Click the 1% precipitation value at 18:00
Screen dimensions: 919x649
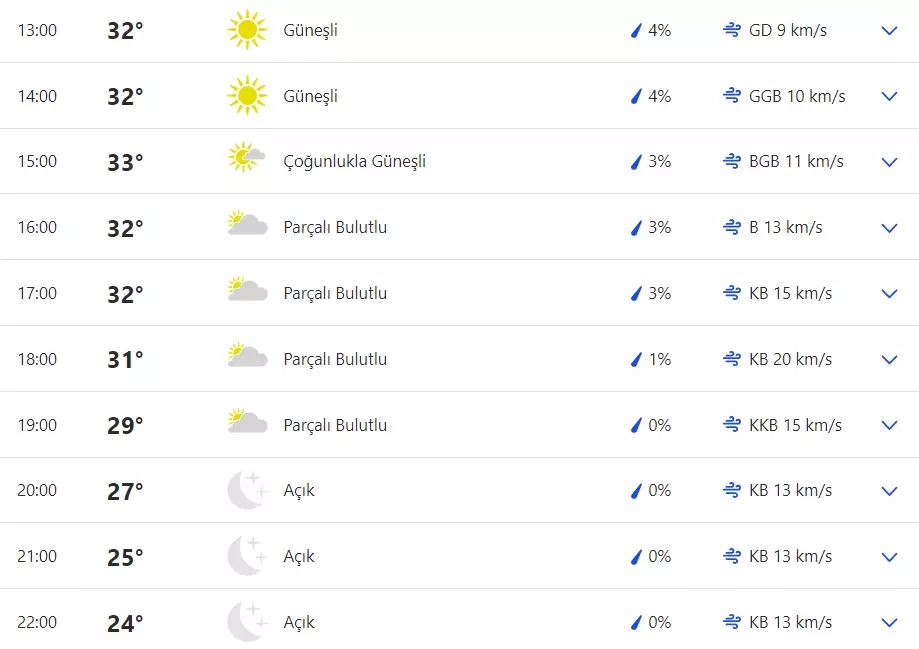point(659,359)
